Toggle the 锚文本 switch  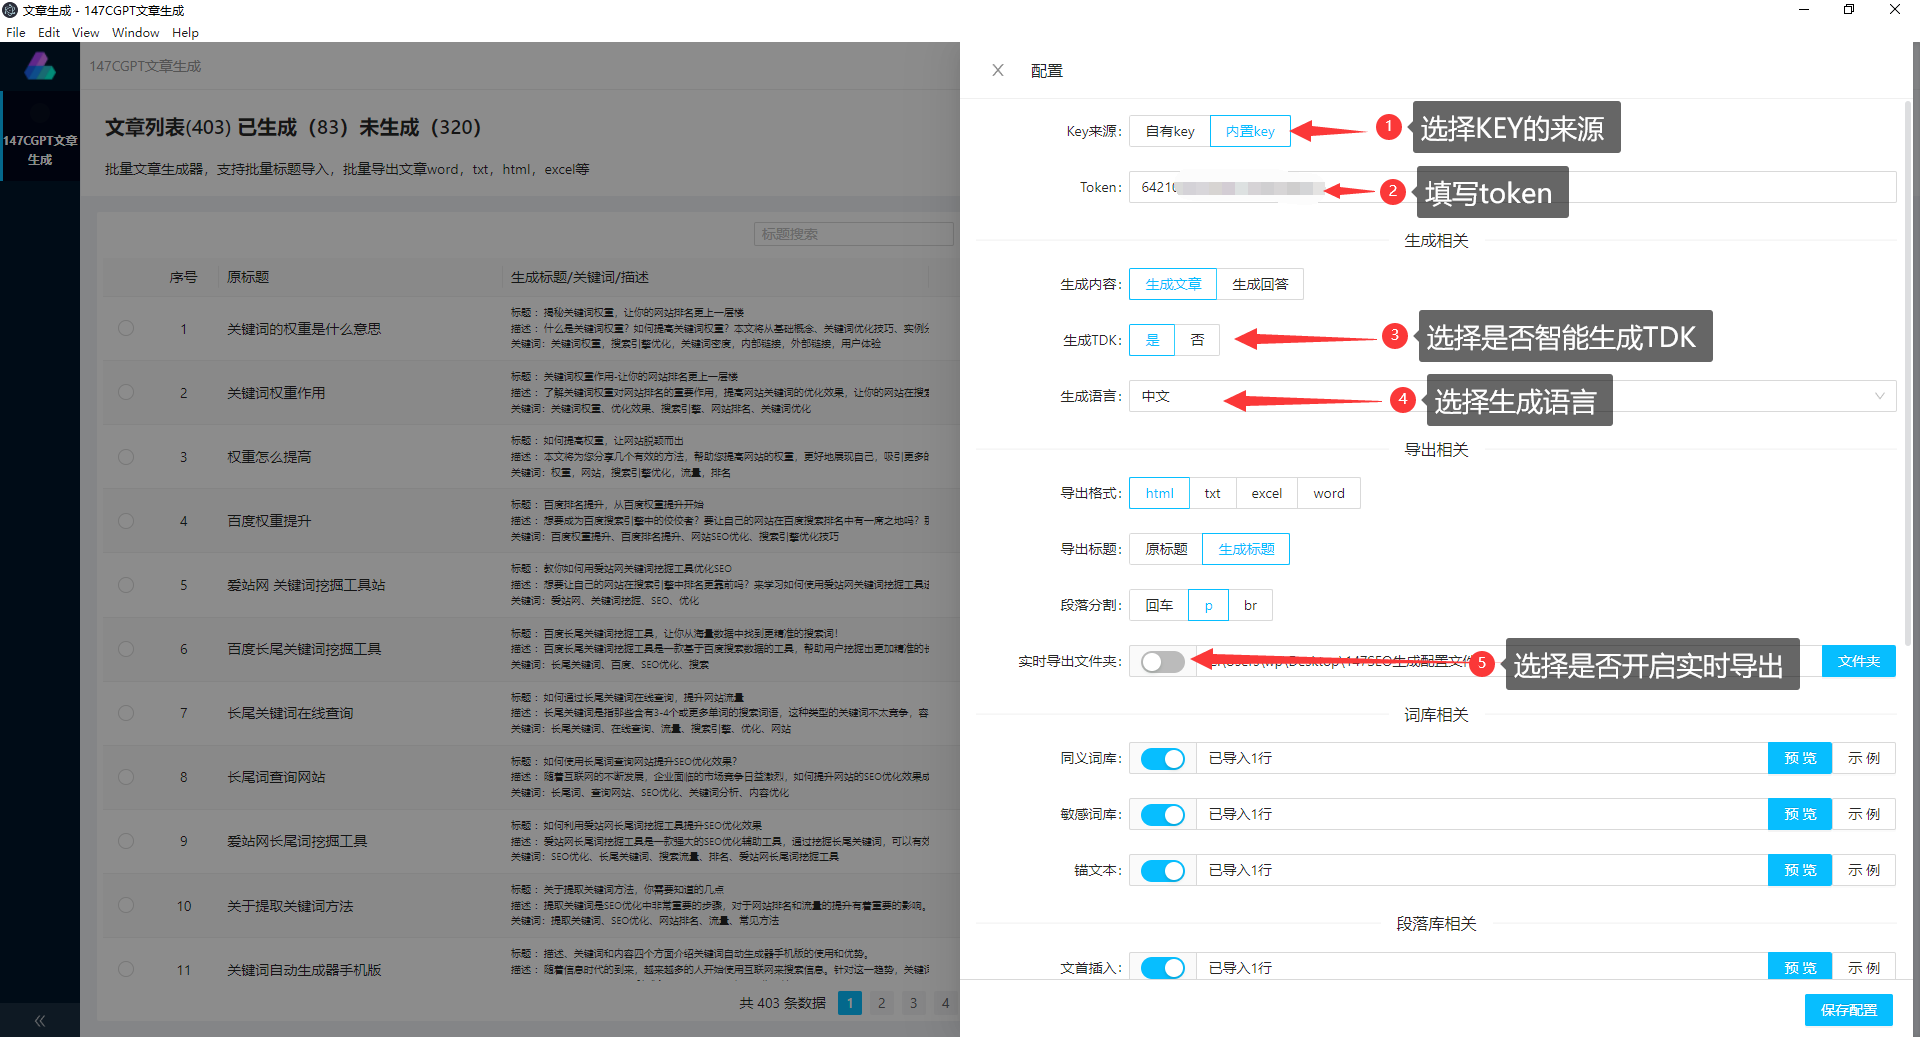[1163, 870]
